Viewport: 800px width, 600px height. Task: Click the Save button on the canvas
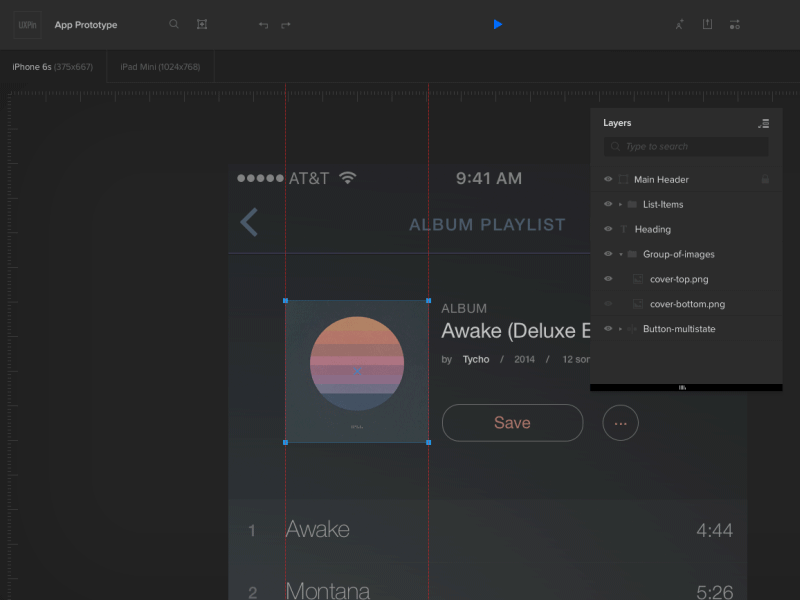512,422
